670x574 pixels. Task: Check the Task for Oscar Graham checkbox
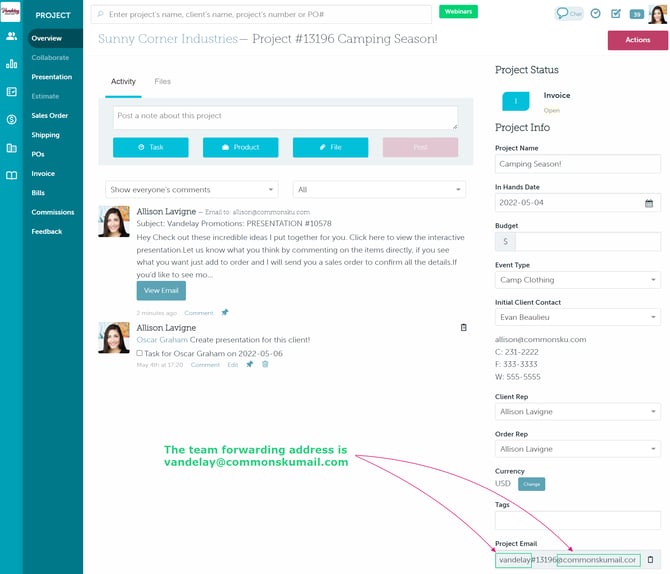pos(140,353)
